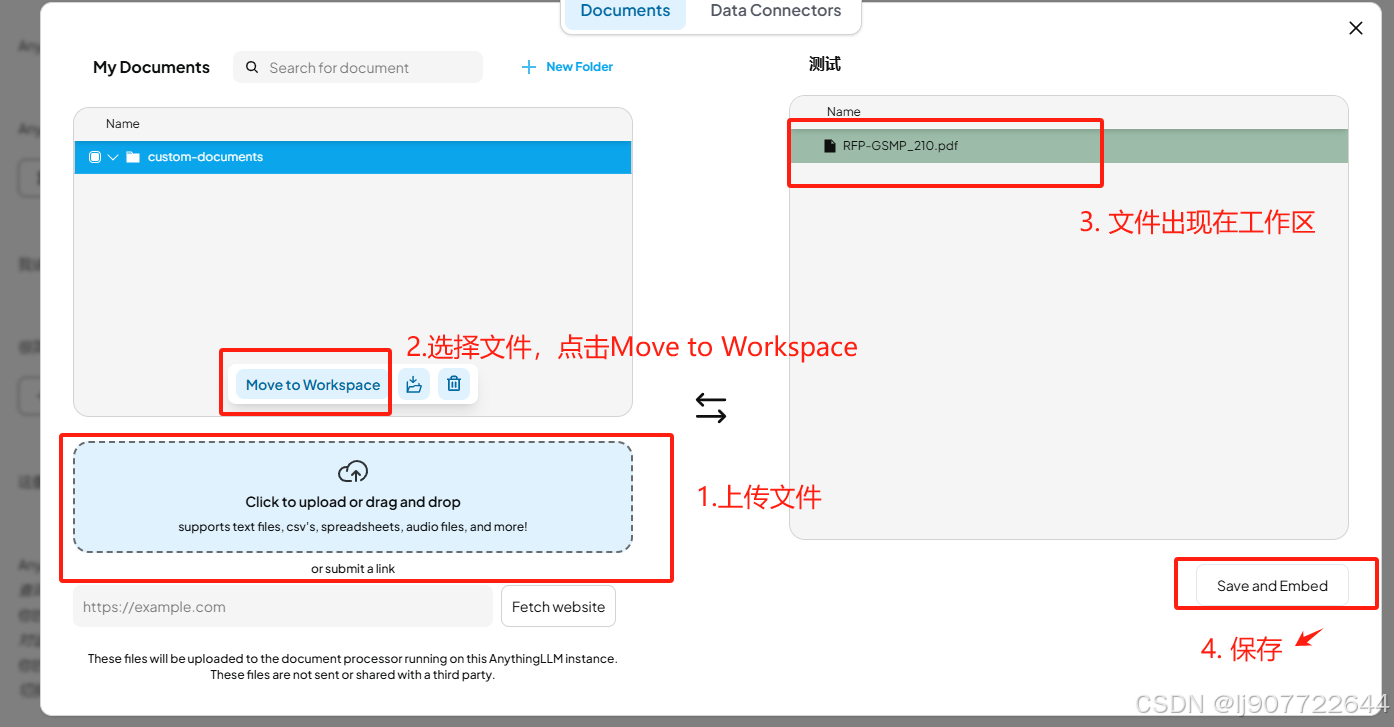The image size is (1394, 727).
Task: Click Move to Workspace
Action: point(313,385)
